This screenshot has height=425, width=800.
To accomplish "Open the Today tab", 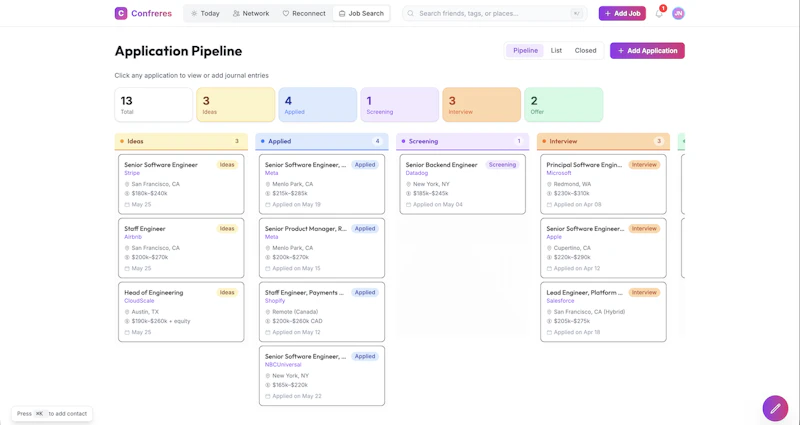I will [x=205, y=13].
